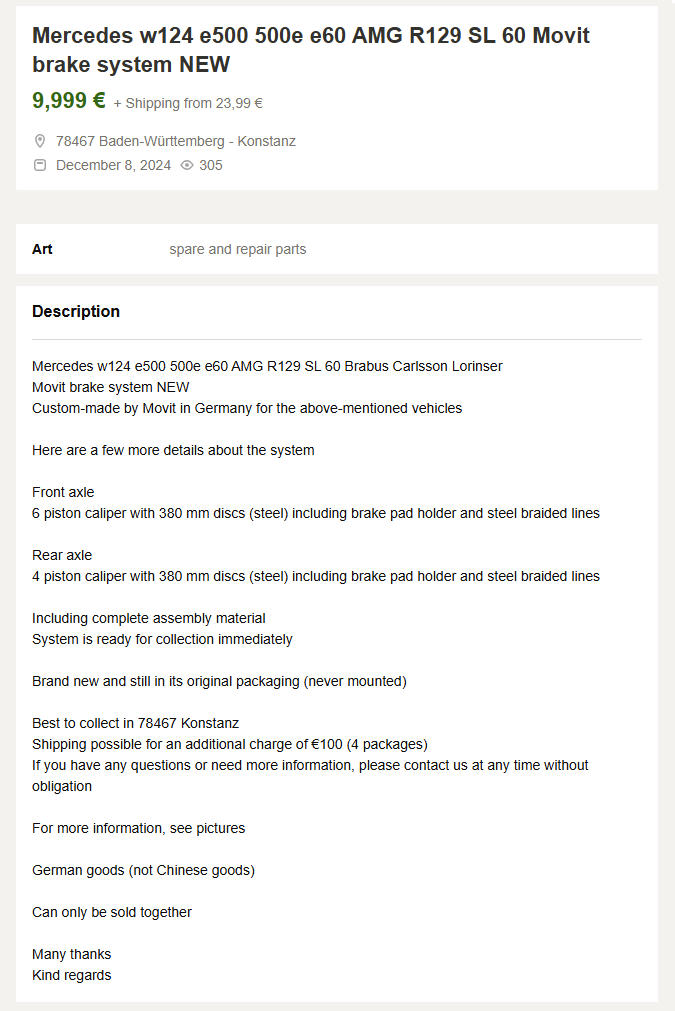Click the Description heading
Screen dimensions: 675x1011
(x=76, y=311)
